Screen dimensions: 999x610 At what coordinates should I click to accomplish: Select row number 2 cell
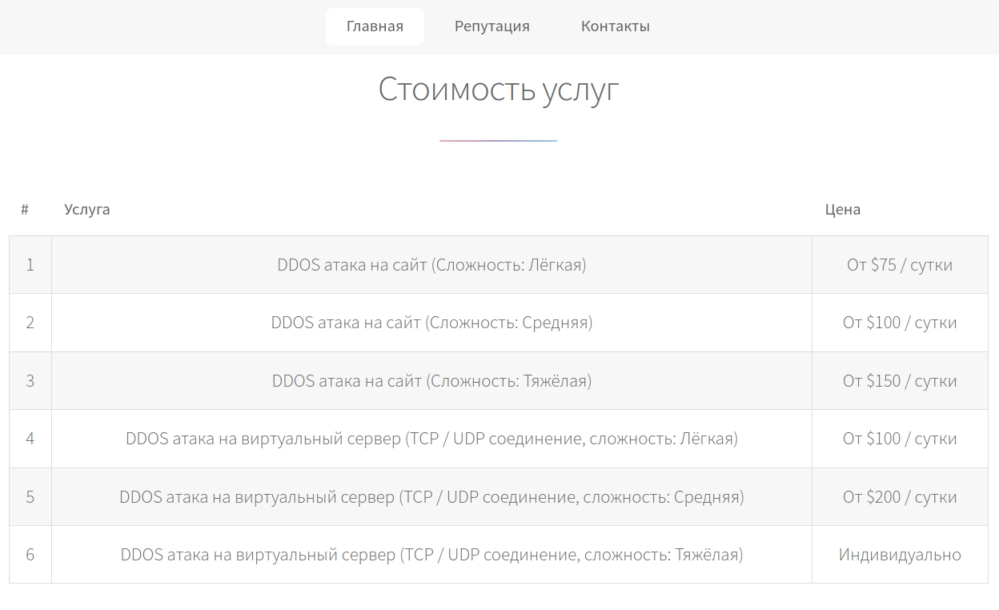[30, 323]
